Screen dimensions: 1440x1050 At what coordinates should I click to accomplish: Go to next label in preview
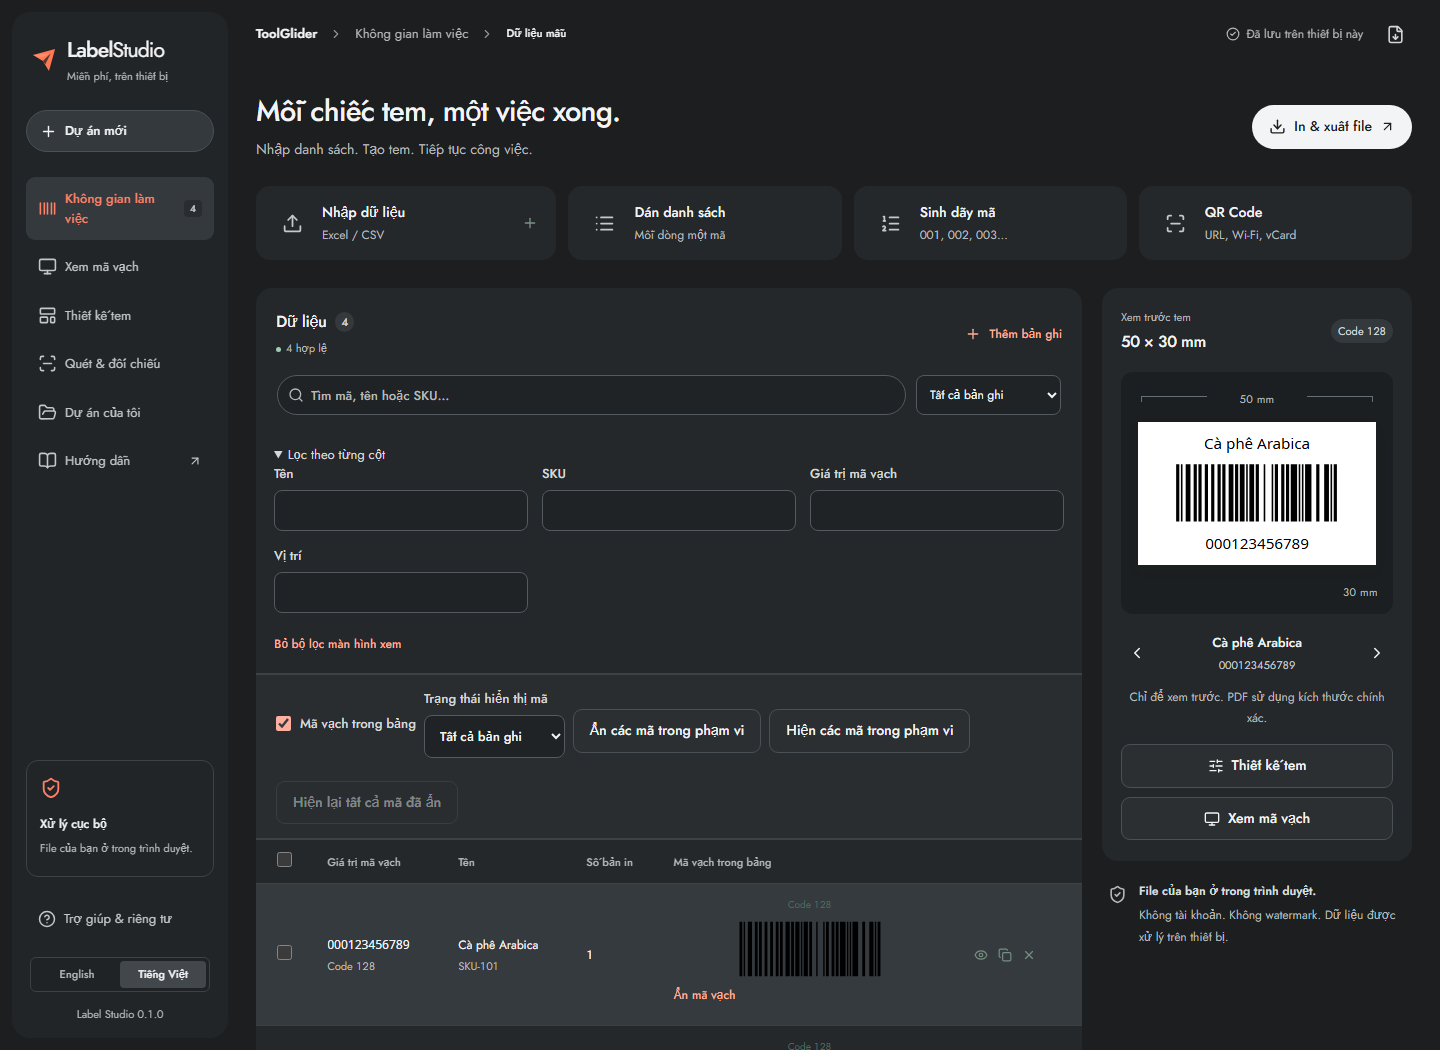click(1377, 653)
